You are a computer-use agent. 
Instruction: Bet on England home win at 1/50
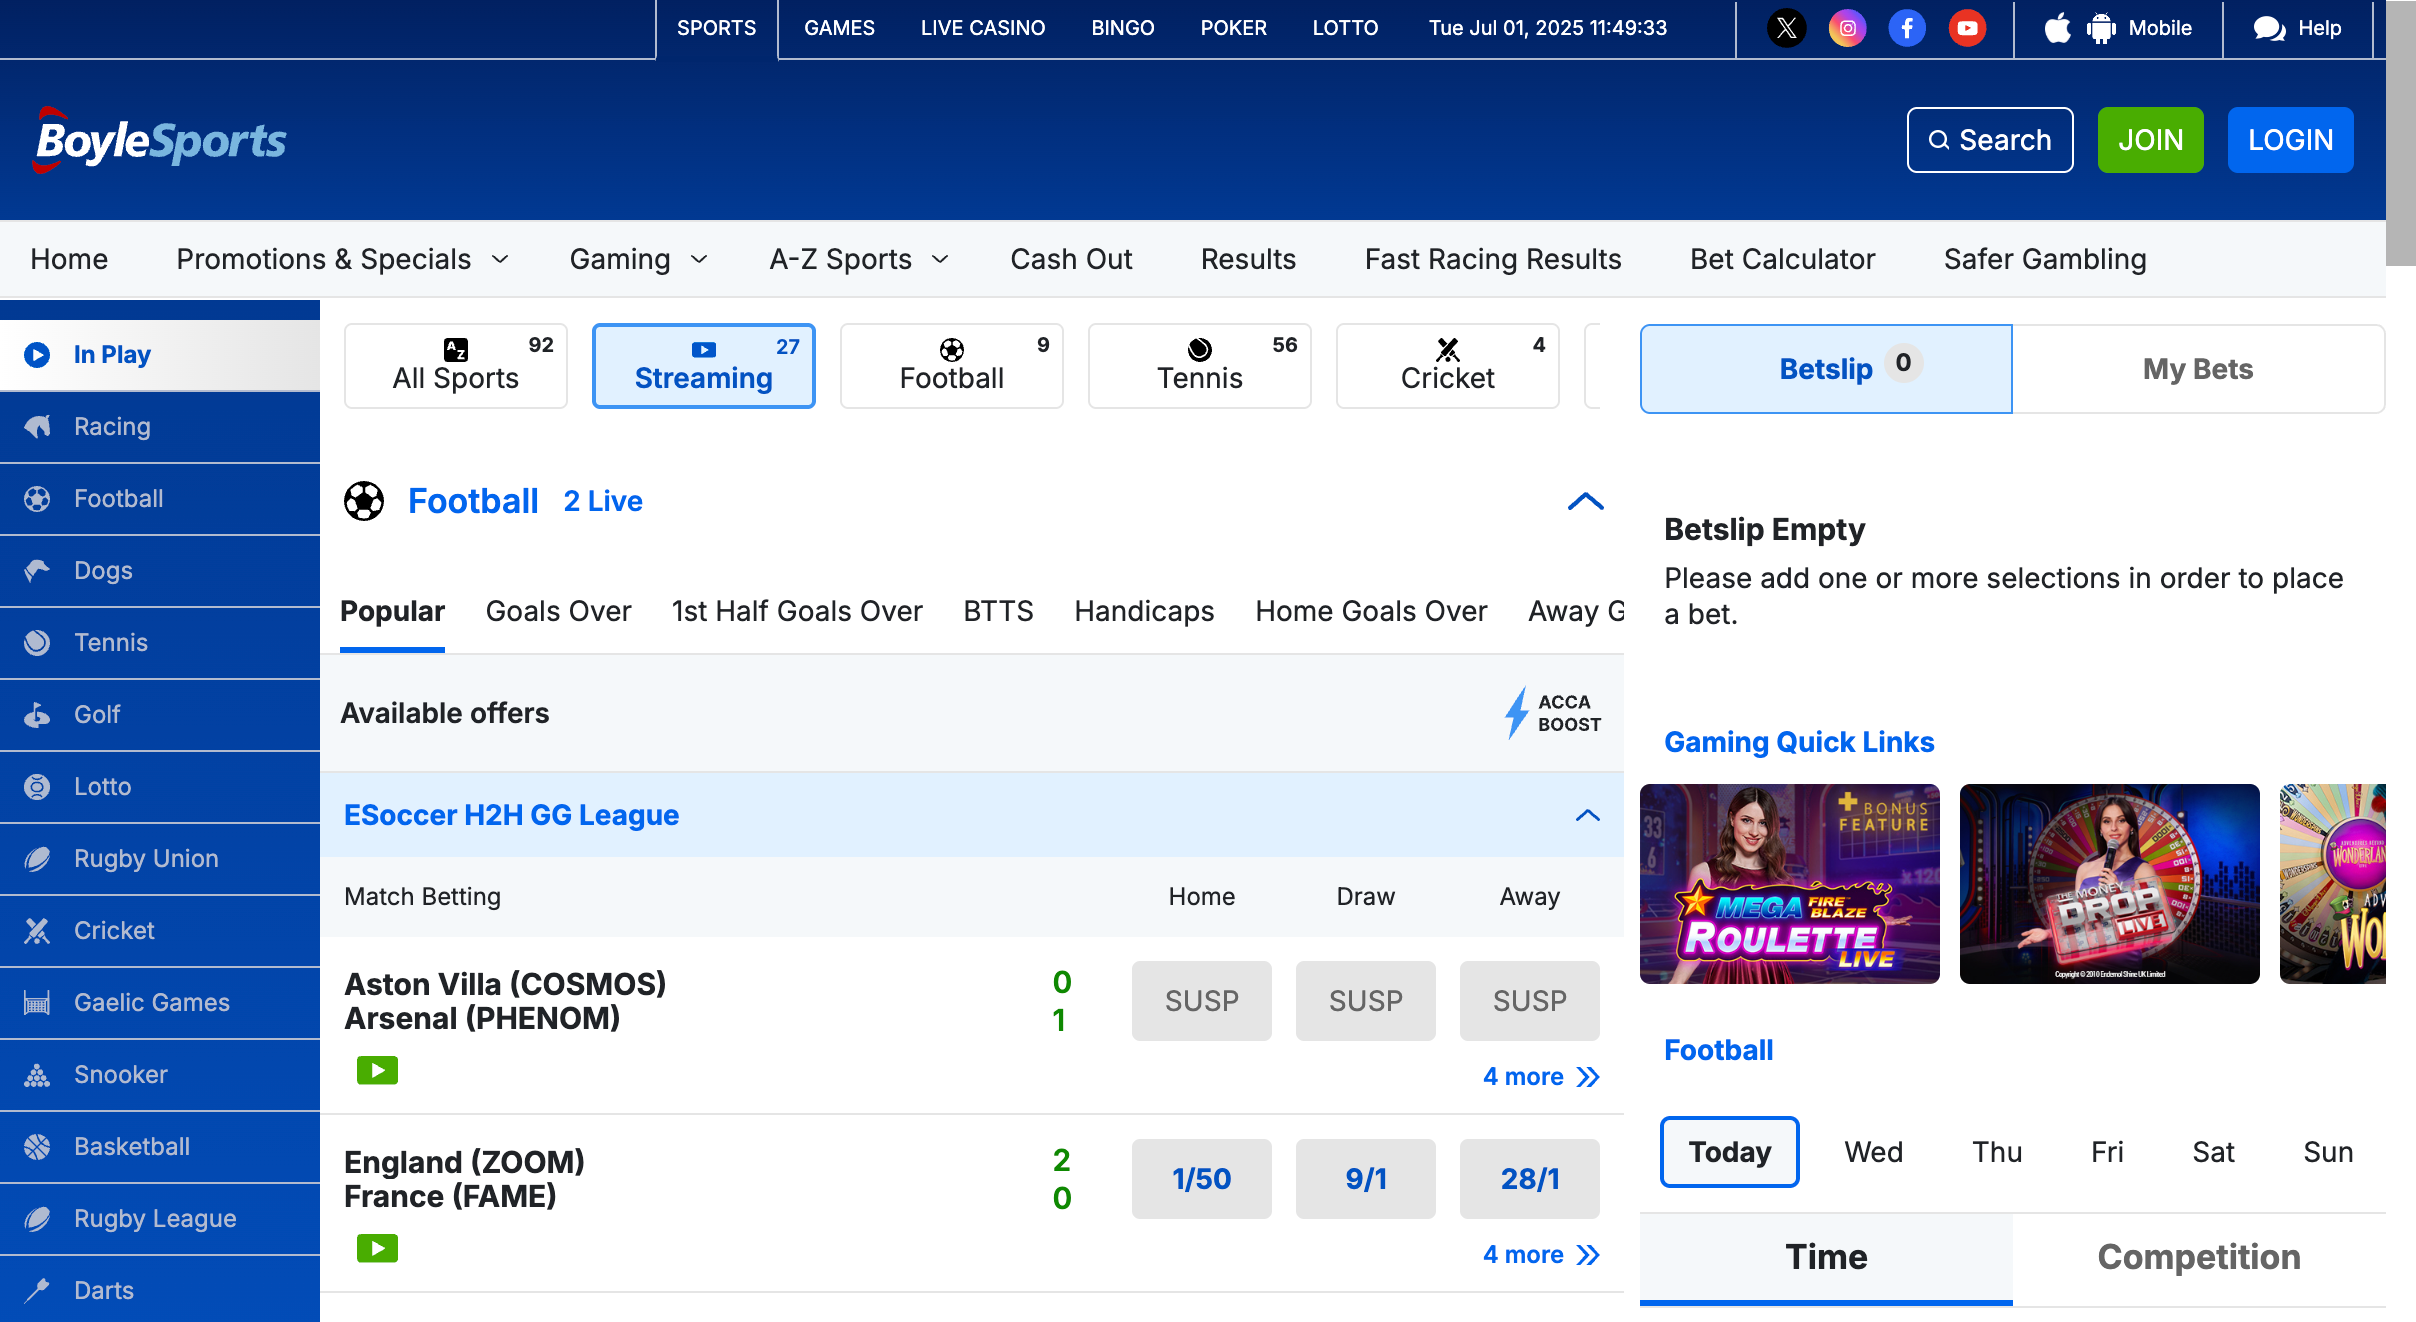click(x=1202, y=1179)
